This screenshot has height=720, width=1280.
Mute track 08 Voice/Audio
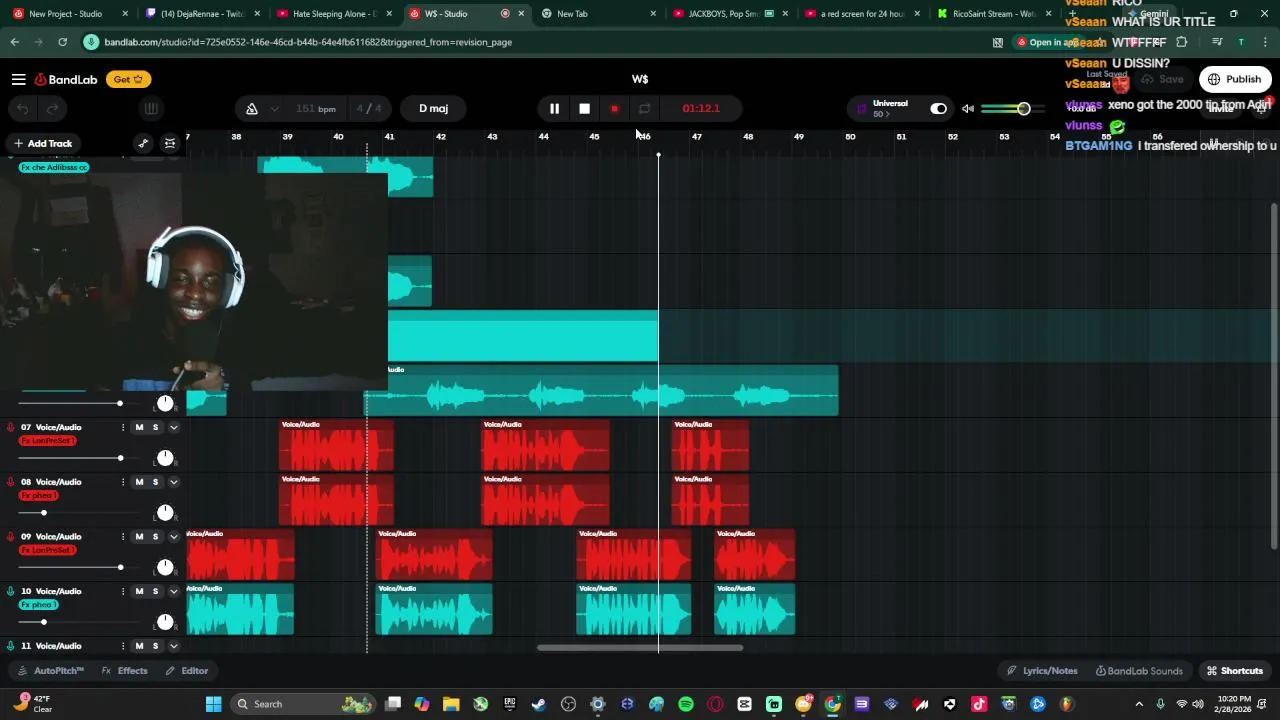click(x=139, y=482)
